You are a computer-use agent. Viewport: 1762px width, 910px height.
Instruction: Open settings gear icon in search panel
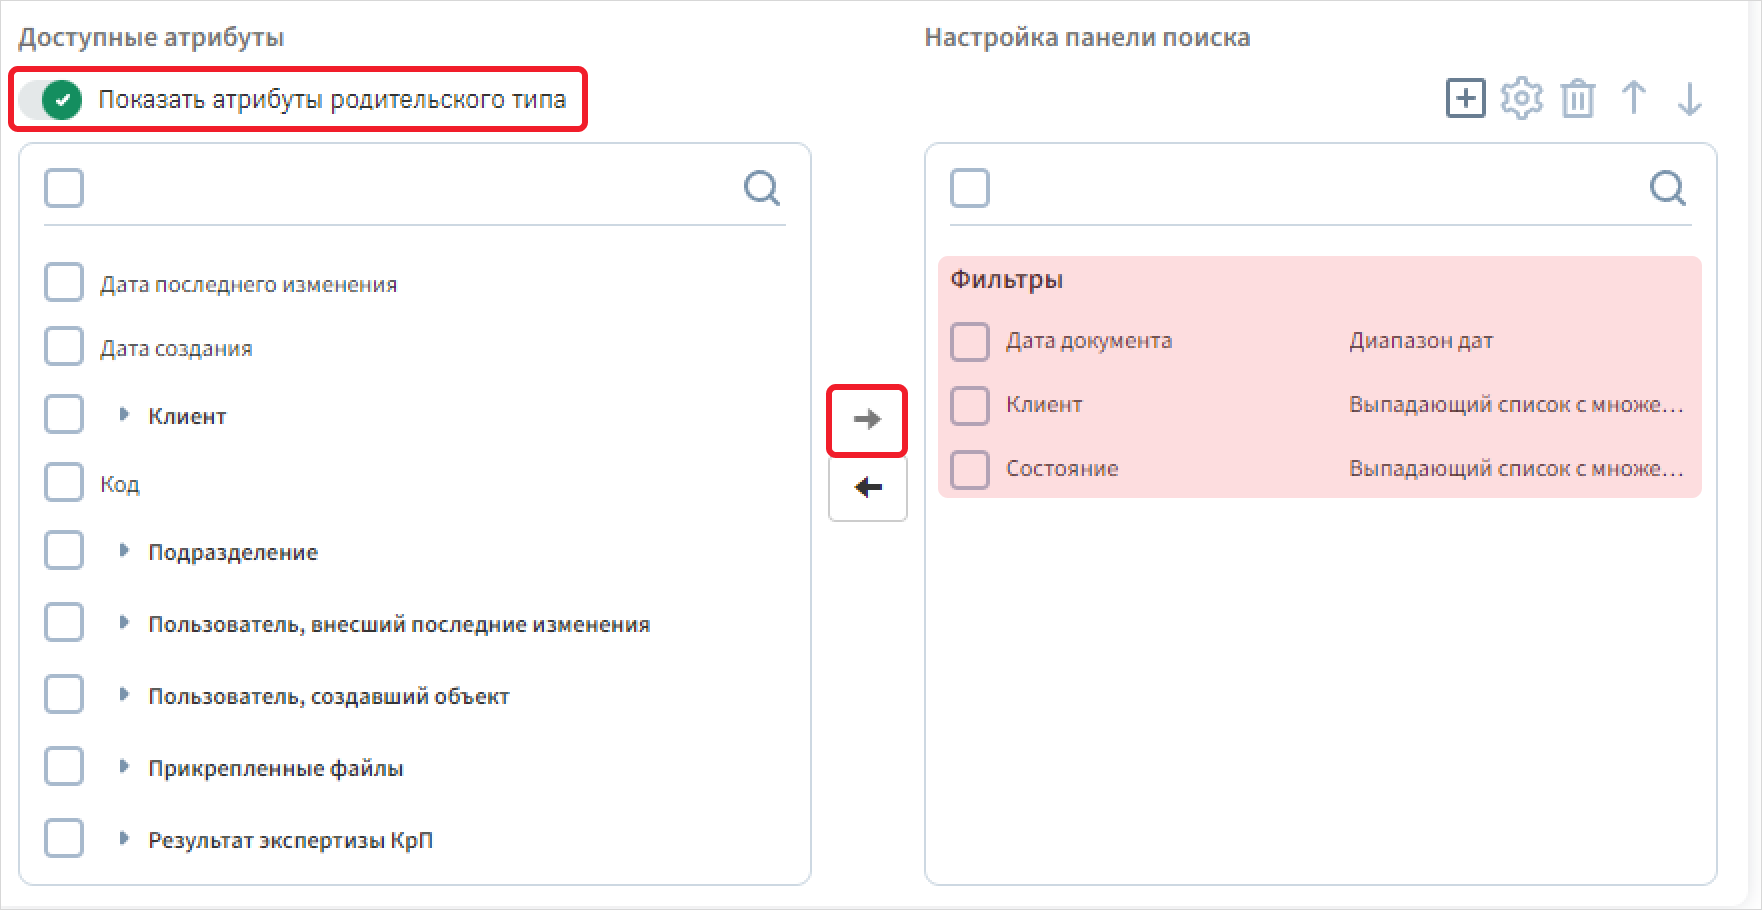tap(1522, 99)
